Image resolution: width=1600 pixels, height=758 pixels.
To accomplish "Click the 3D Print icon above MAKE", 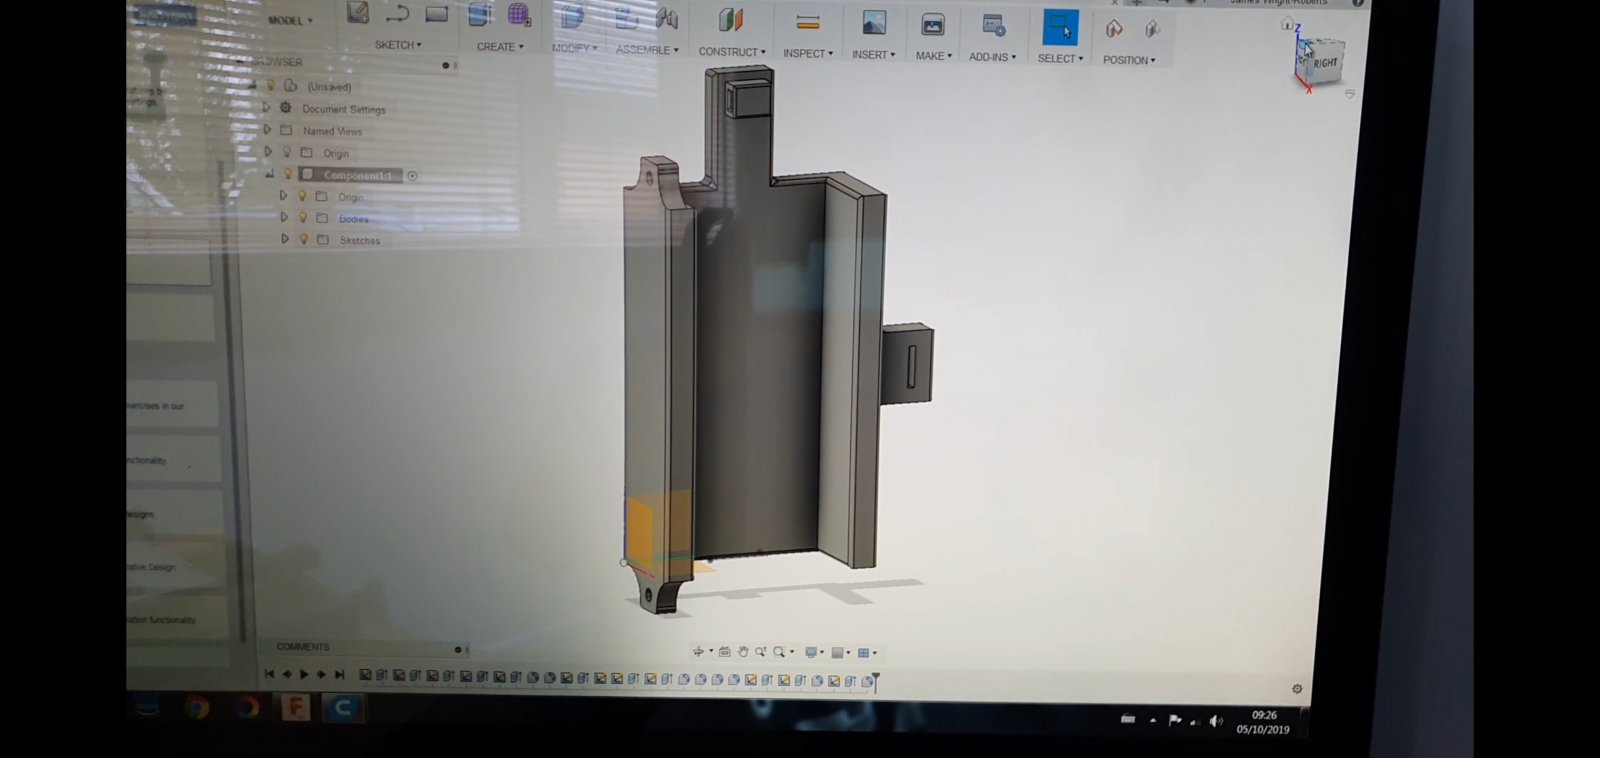I will [x=933, y=26].
